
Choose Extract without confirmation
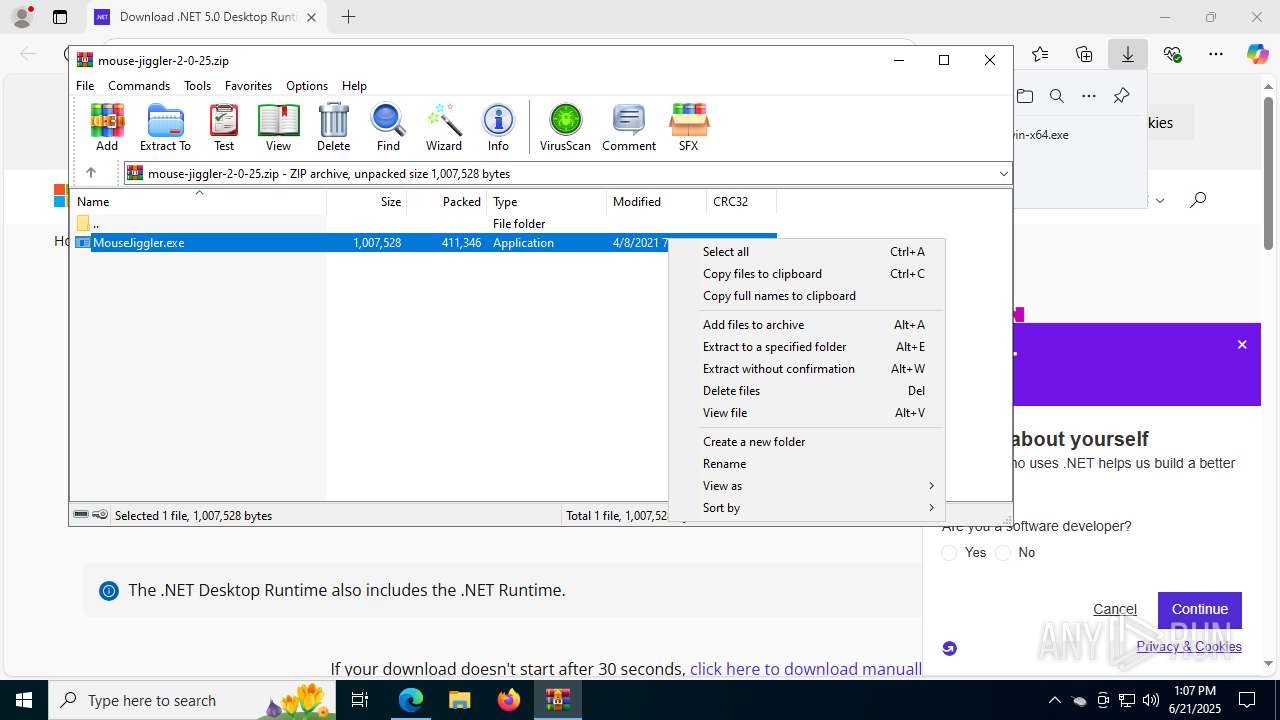coord(807,369)
